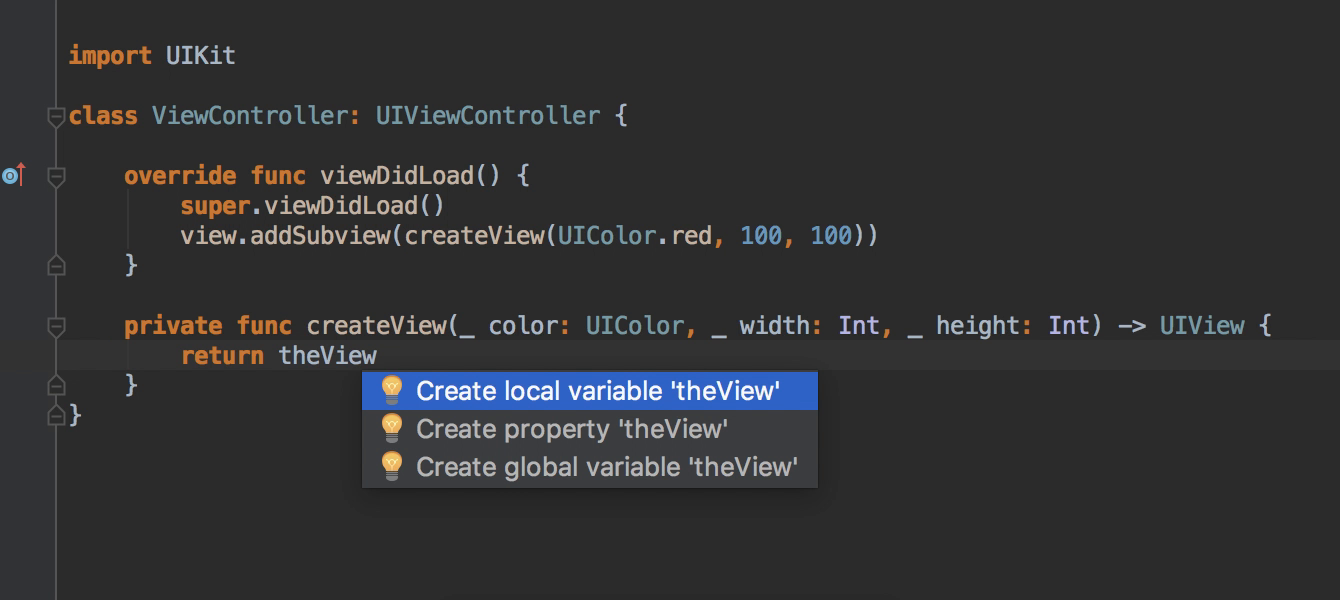Collapse the ViewController class fold marker
Viewport: 1340px width, 600px height.
coord(57,116)
